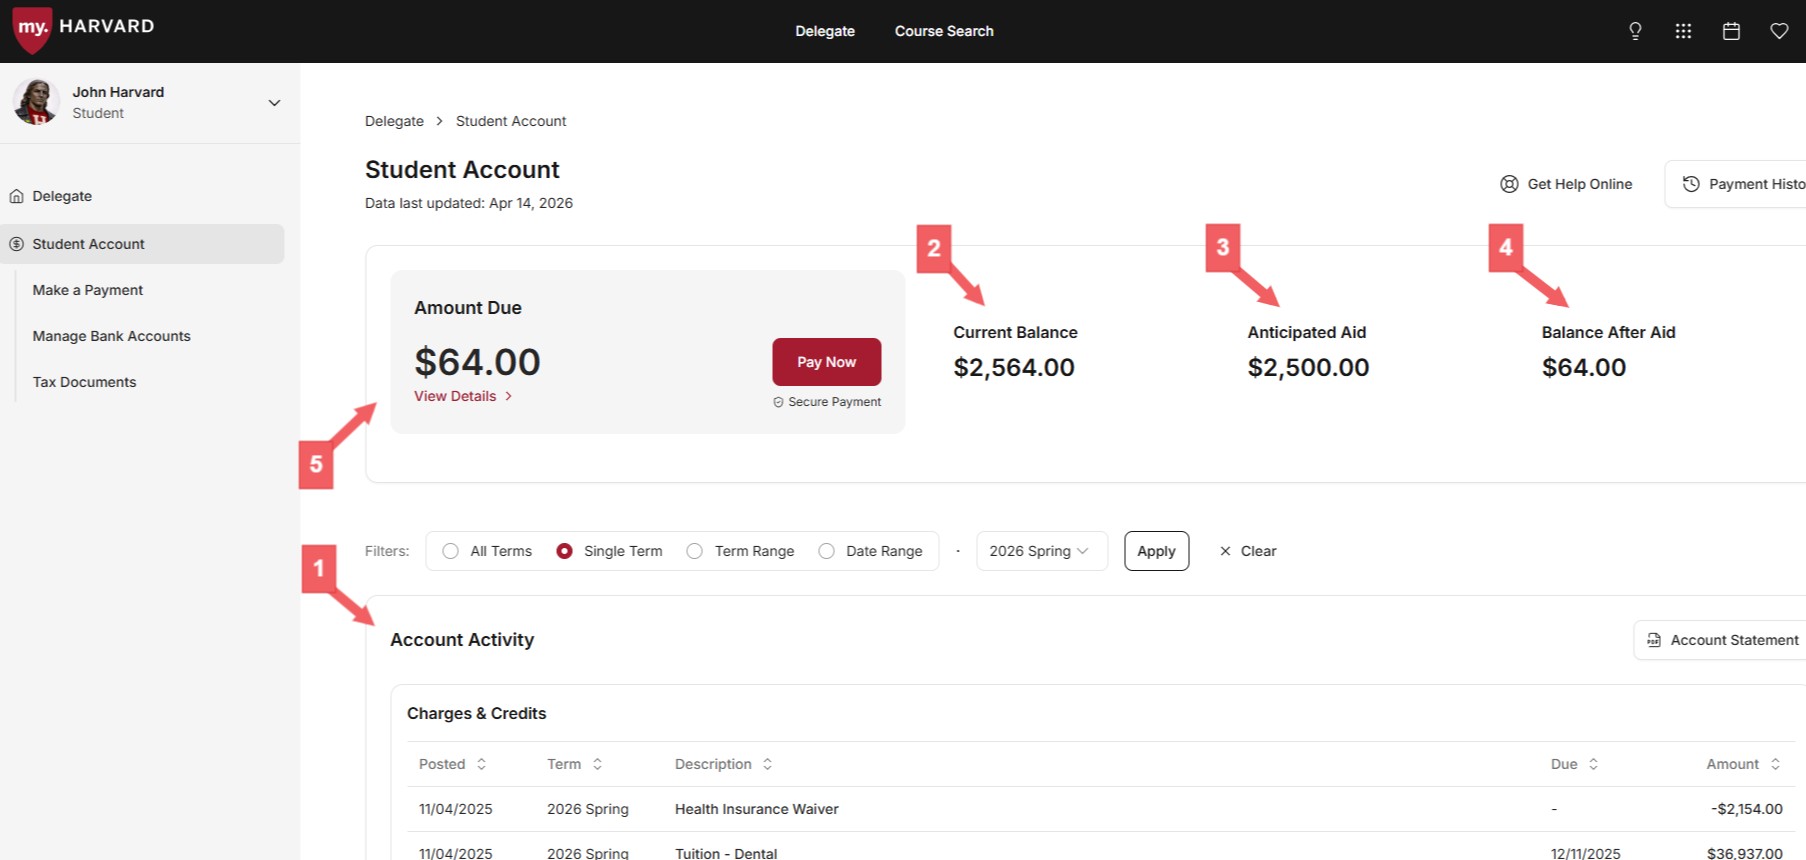The image size is (1806, 860).
Task: Open the lightbulb tips icon
Action: (1635, 31)
